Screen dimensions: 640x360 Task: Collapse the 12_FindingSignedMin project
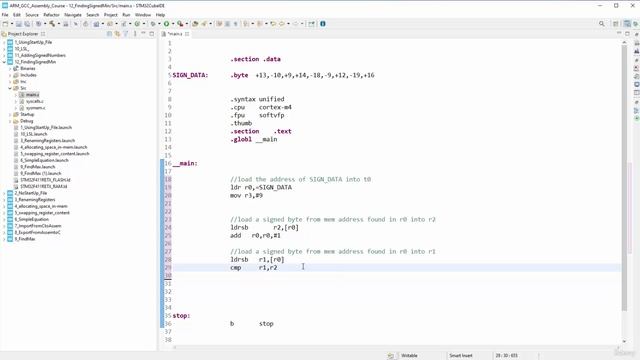(4, 62)
